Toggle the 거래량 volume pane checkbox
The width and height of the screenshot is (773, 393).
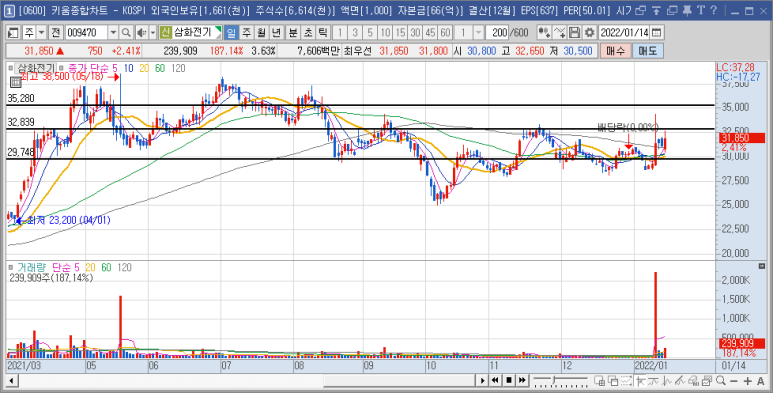[10, 267]
